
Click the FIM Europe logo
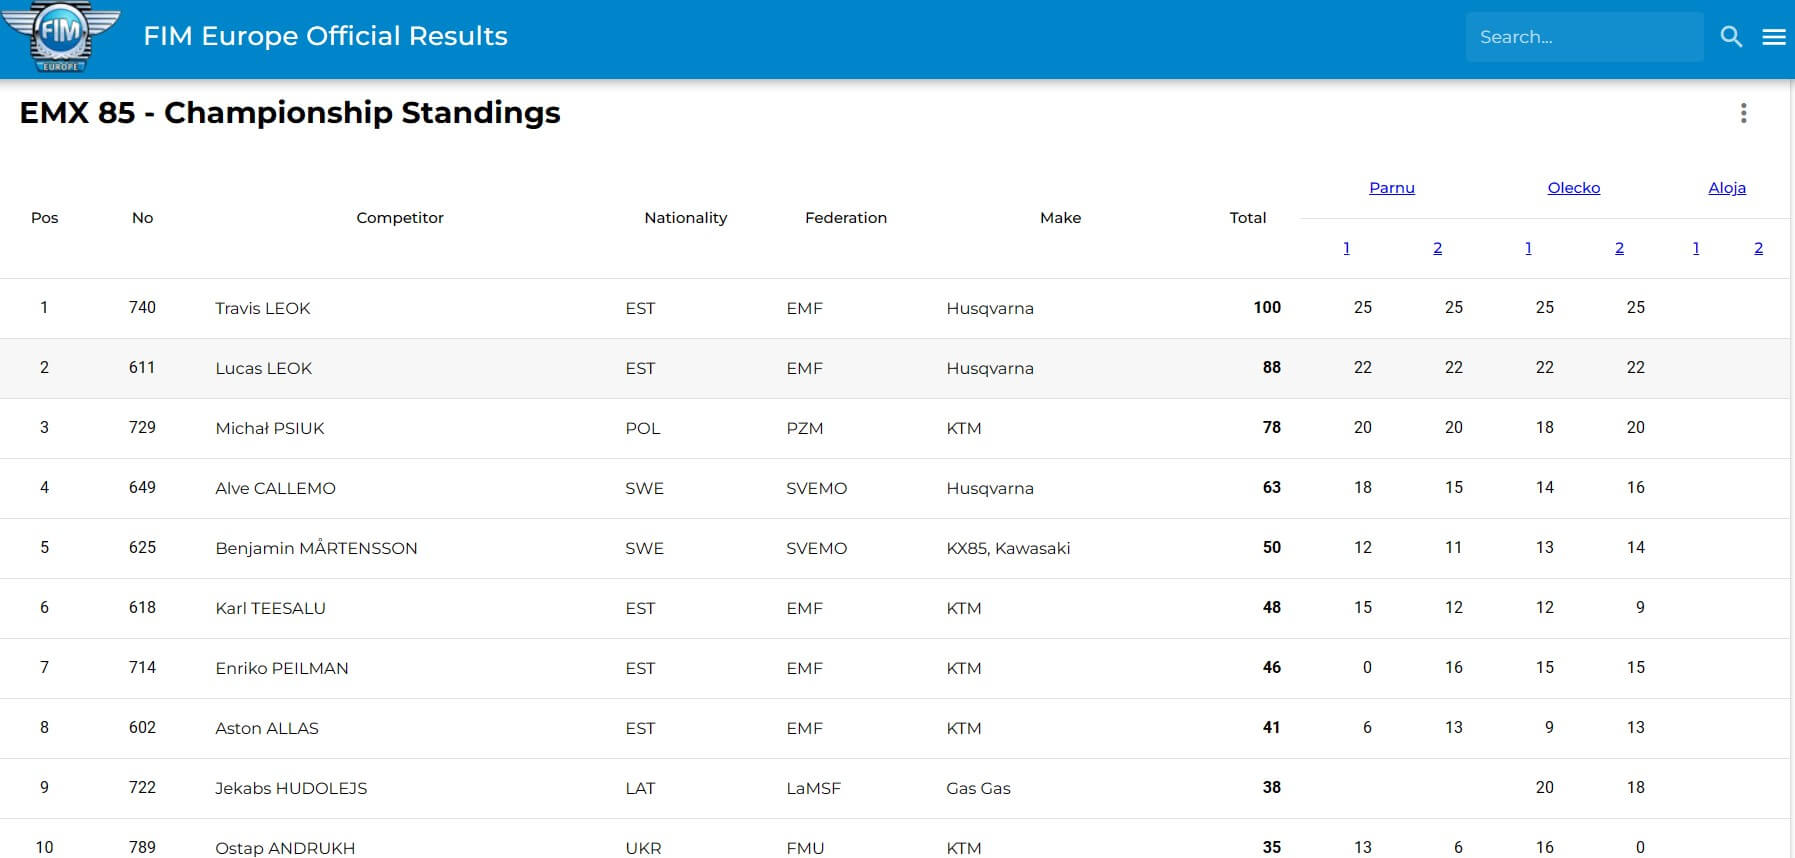point(61,37)
